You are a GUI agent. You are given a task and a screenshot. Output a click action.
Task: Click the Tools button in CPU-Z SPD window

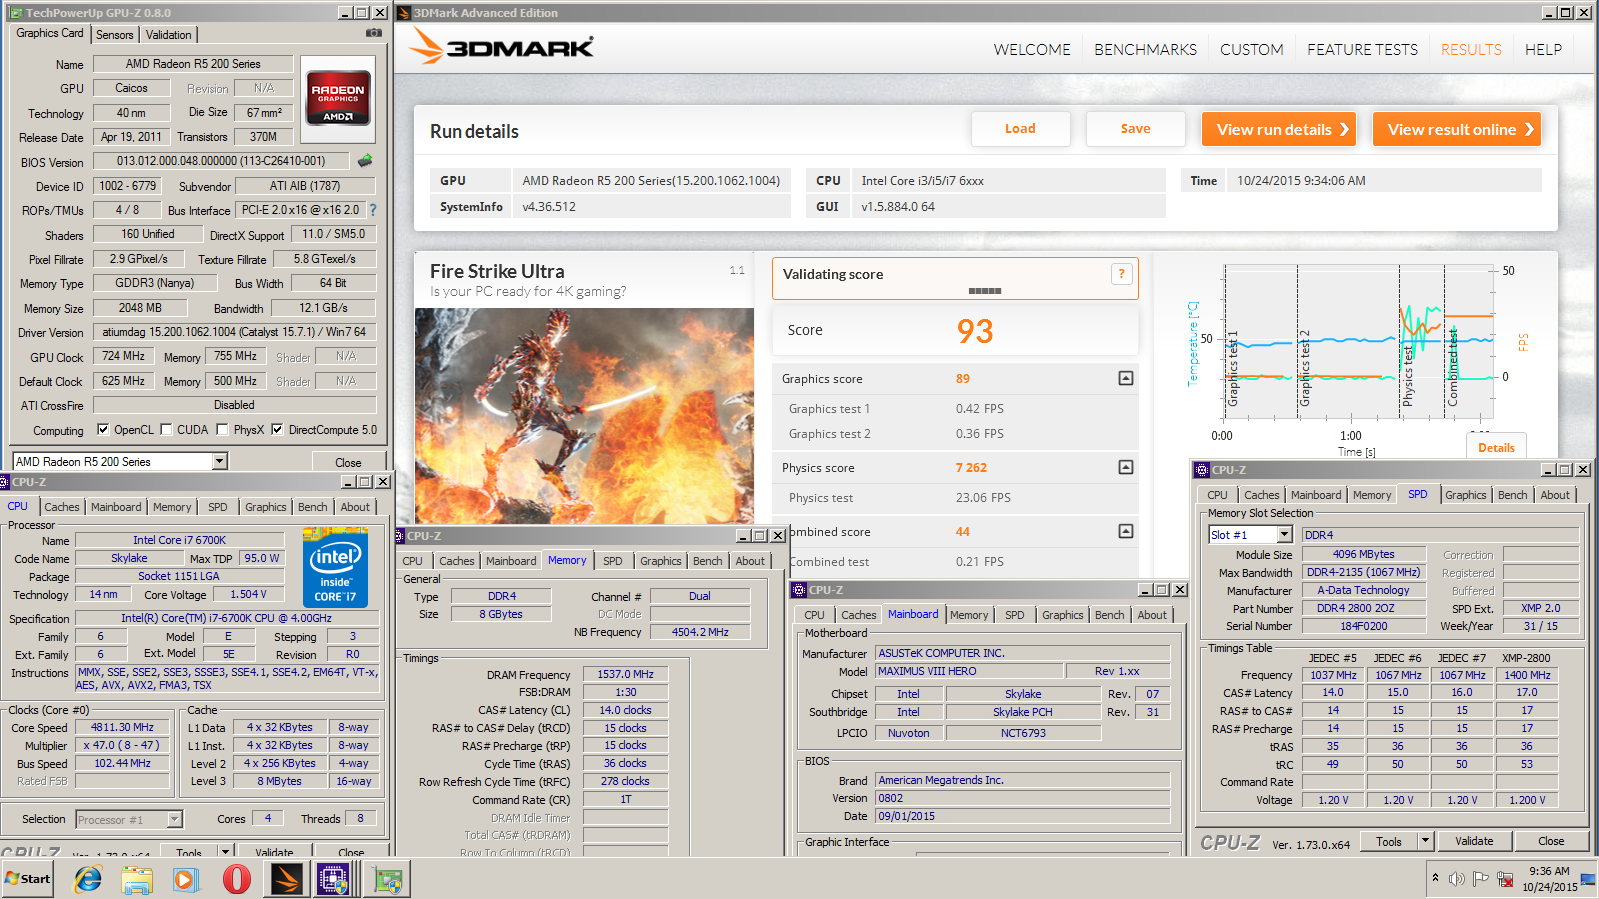1388,841
